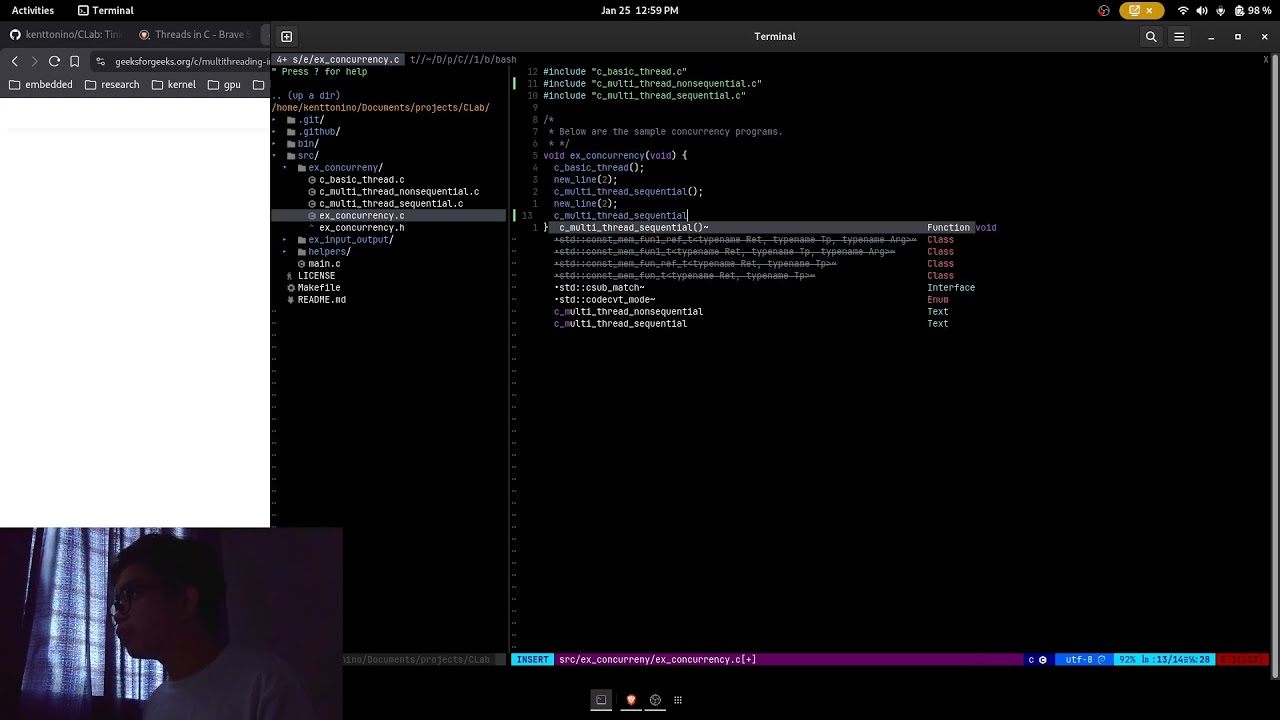The height and width of the screenshot is (720, 1280).
Task: Click INSERT mode indicator in status line
Action: pos(532,660)
